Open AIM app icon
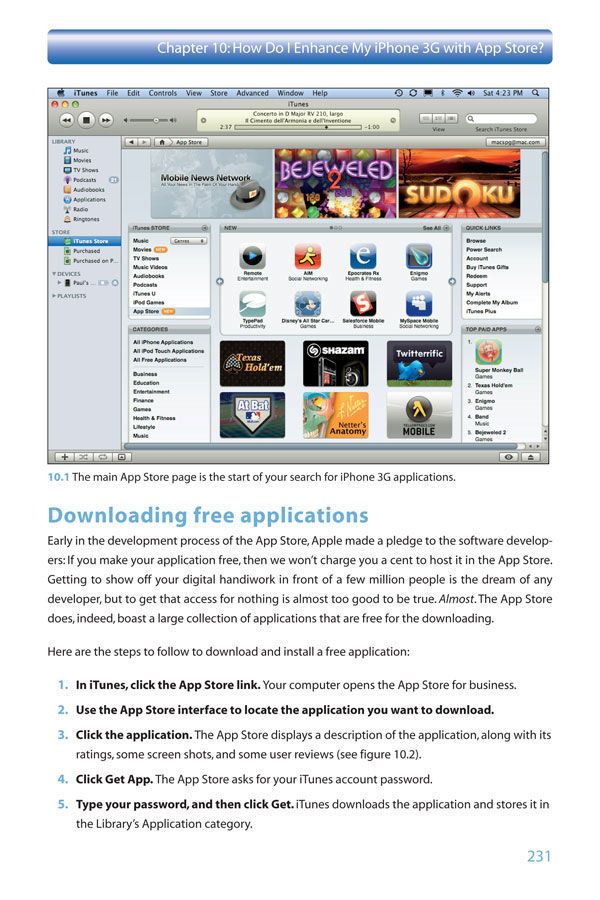 308,256
